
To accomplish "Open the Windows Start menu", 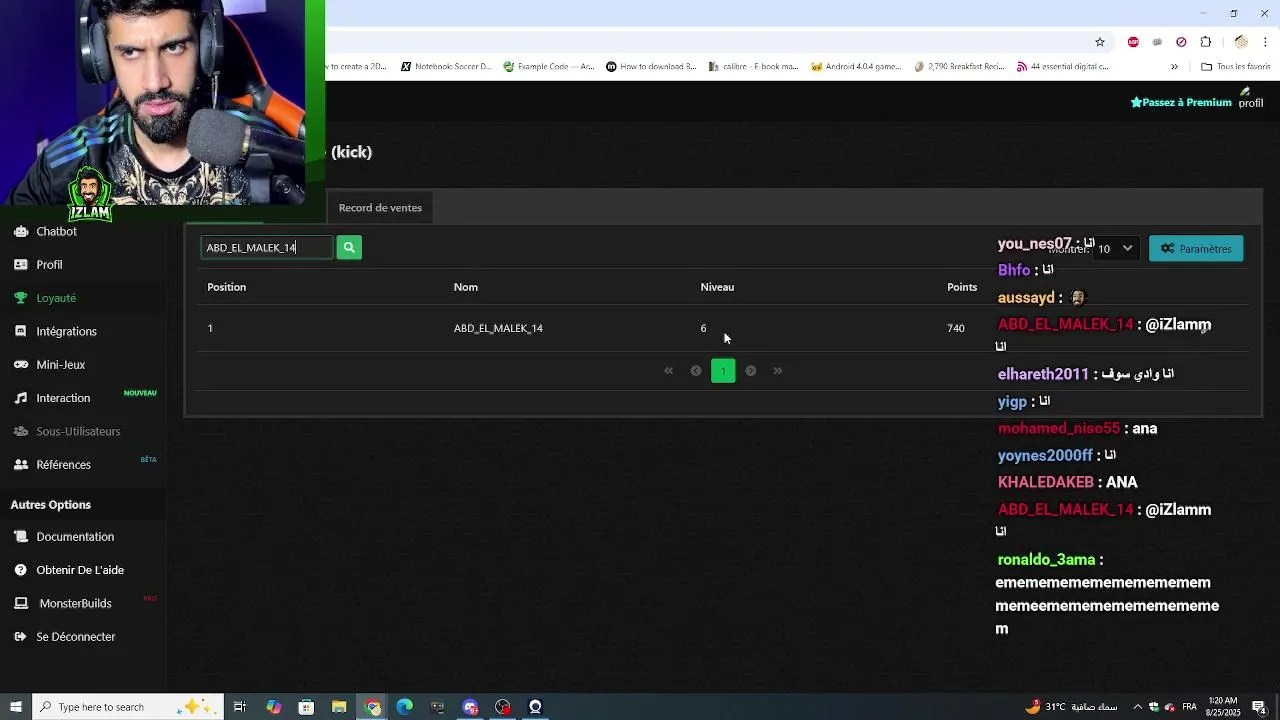I will (x=15, y=707).
